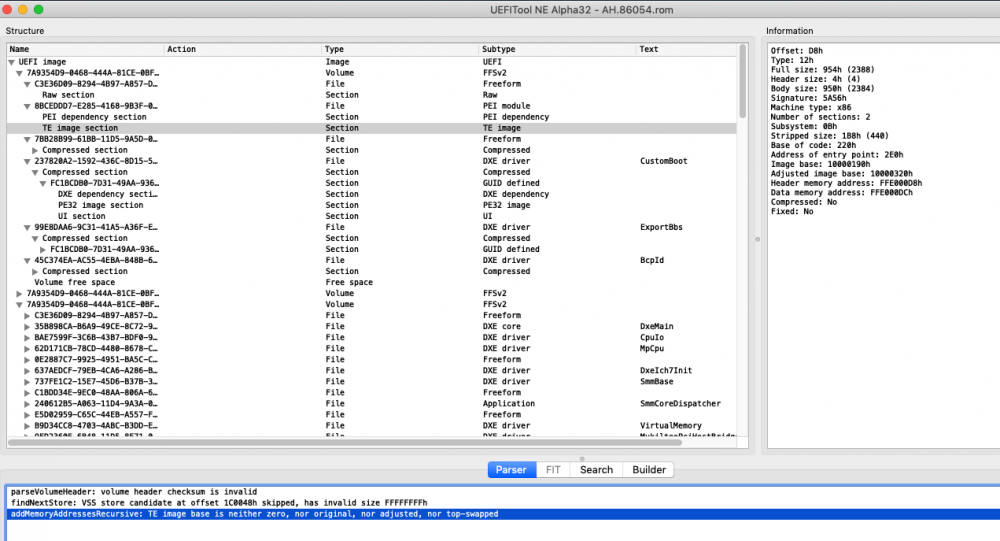Viewport: 1000px width, 541px height.
Task: Select the Raw section row
Action: click(x=372, y=95)
